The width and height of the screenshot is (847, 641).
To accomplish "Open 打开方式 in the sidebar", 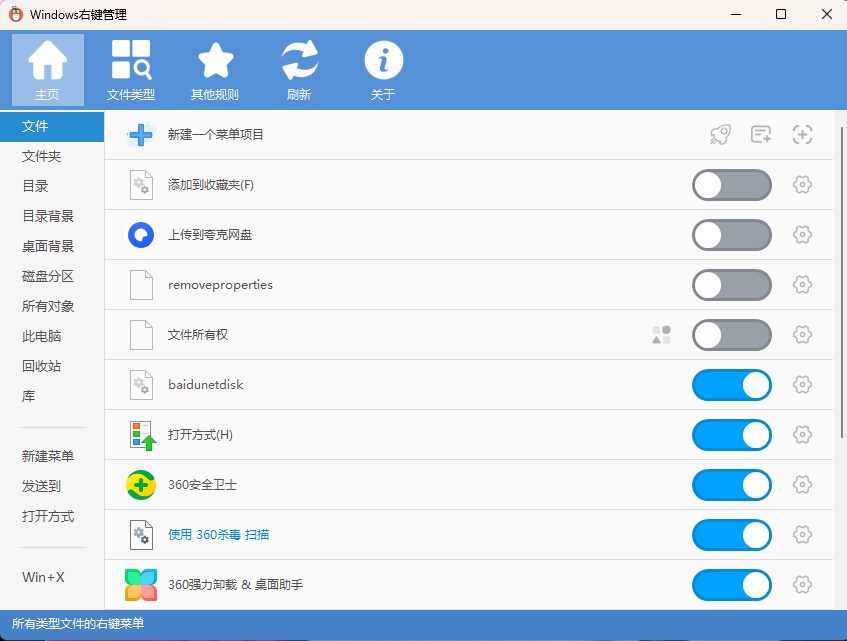I will [52, 516].
